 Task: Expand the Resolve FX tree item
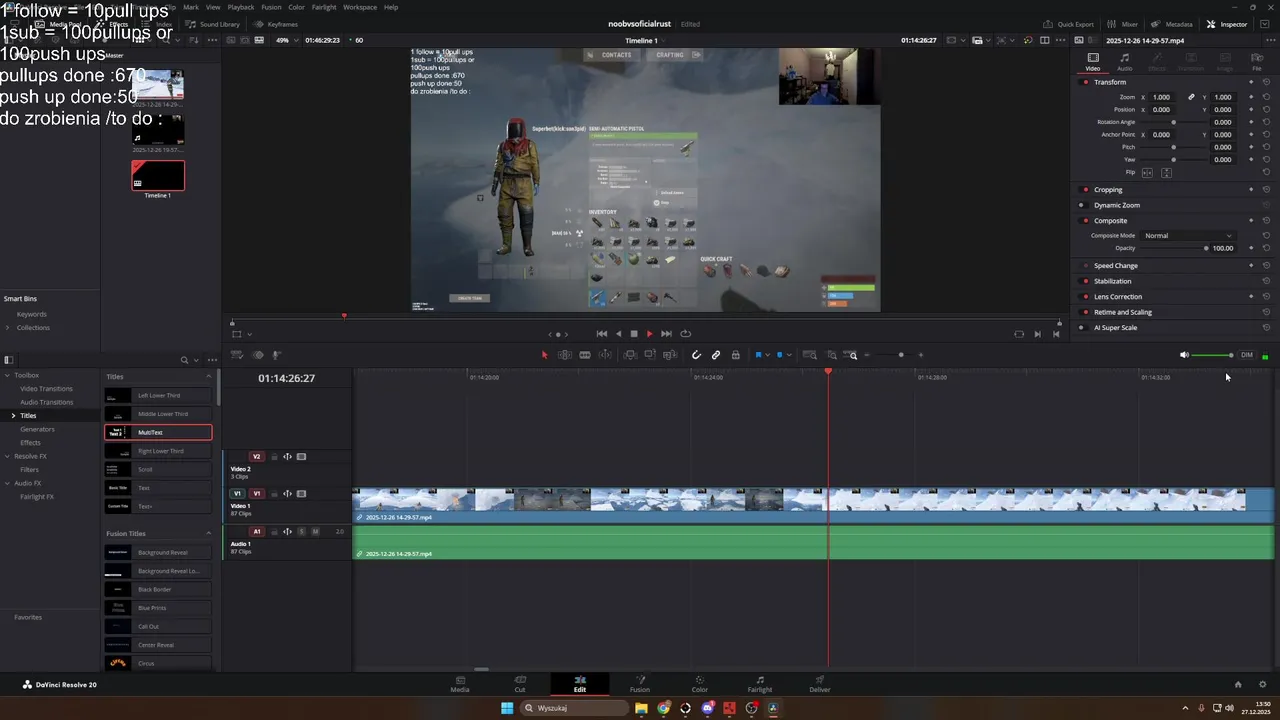7,456
